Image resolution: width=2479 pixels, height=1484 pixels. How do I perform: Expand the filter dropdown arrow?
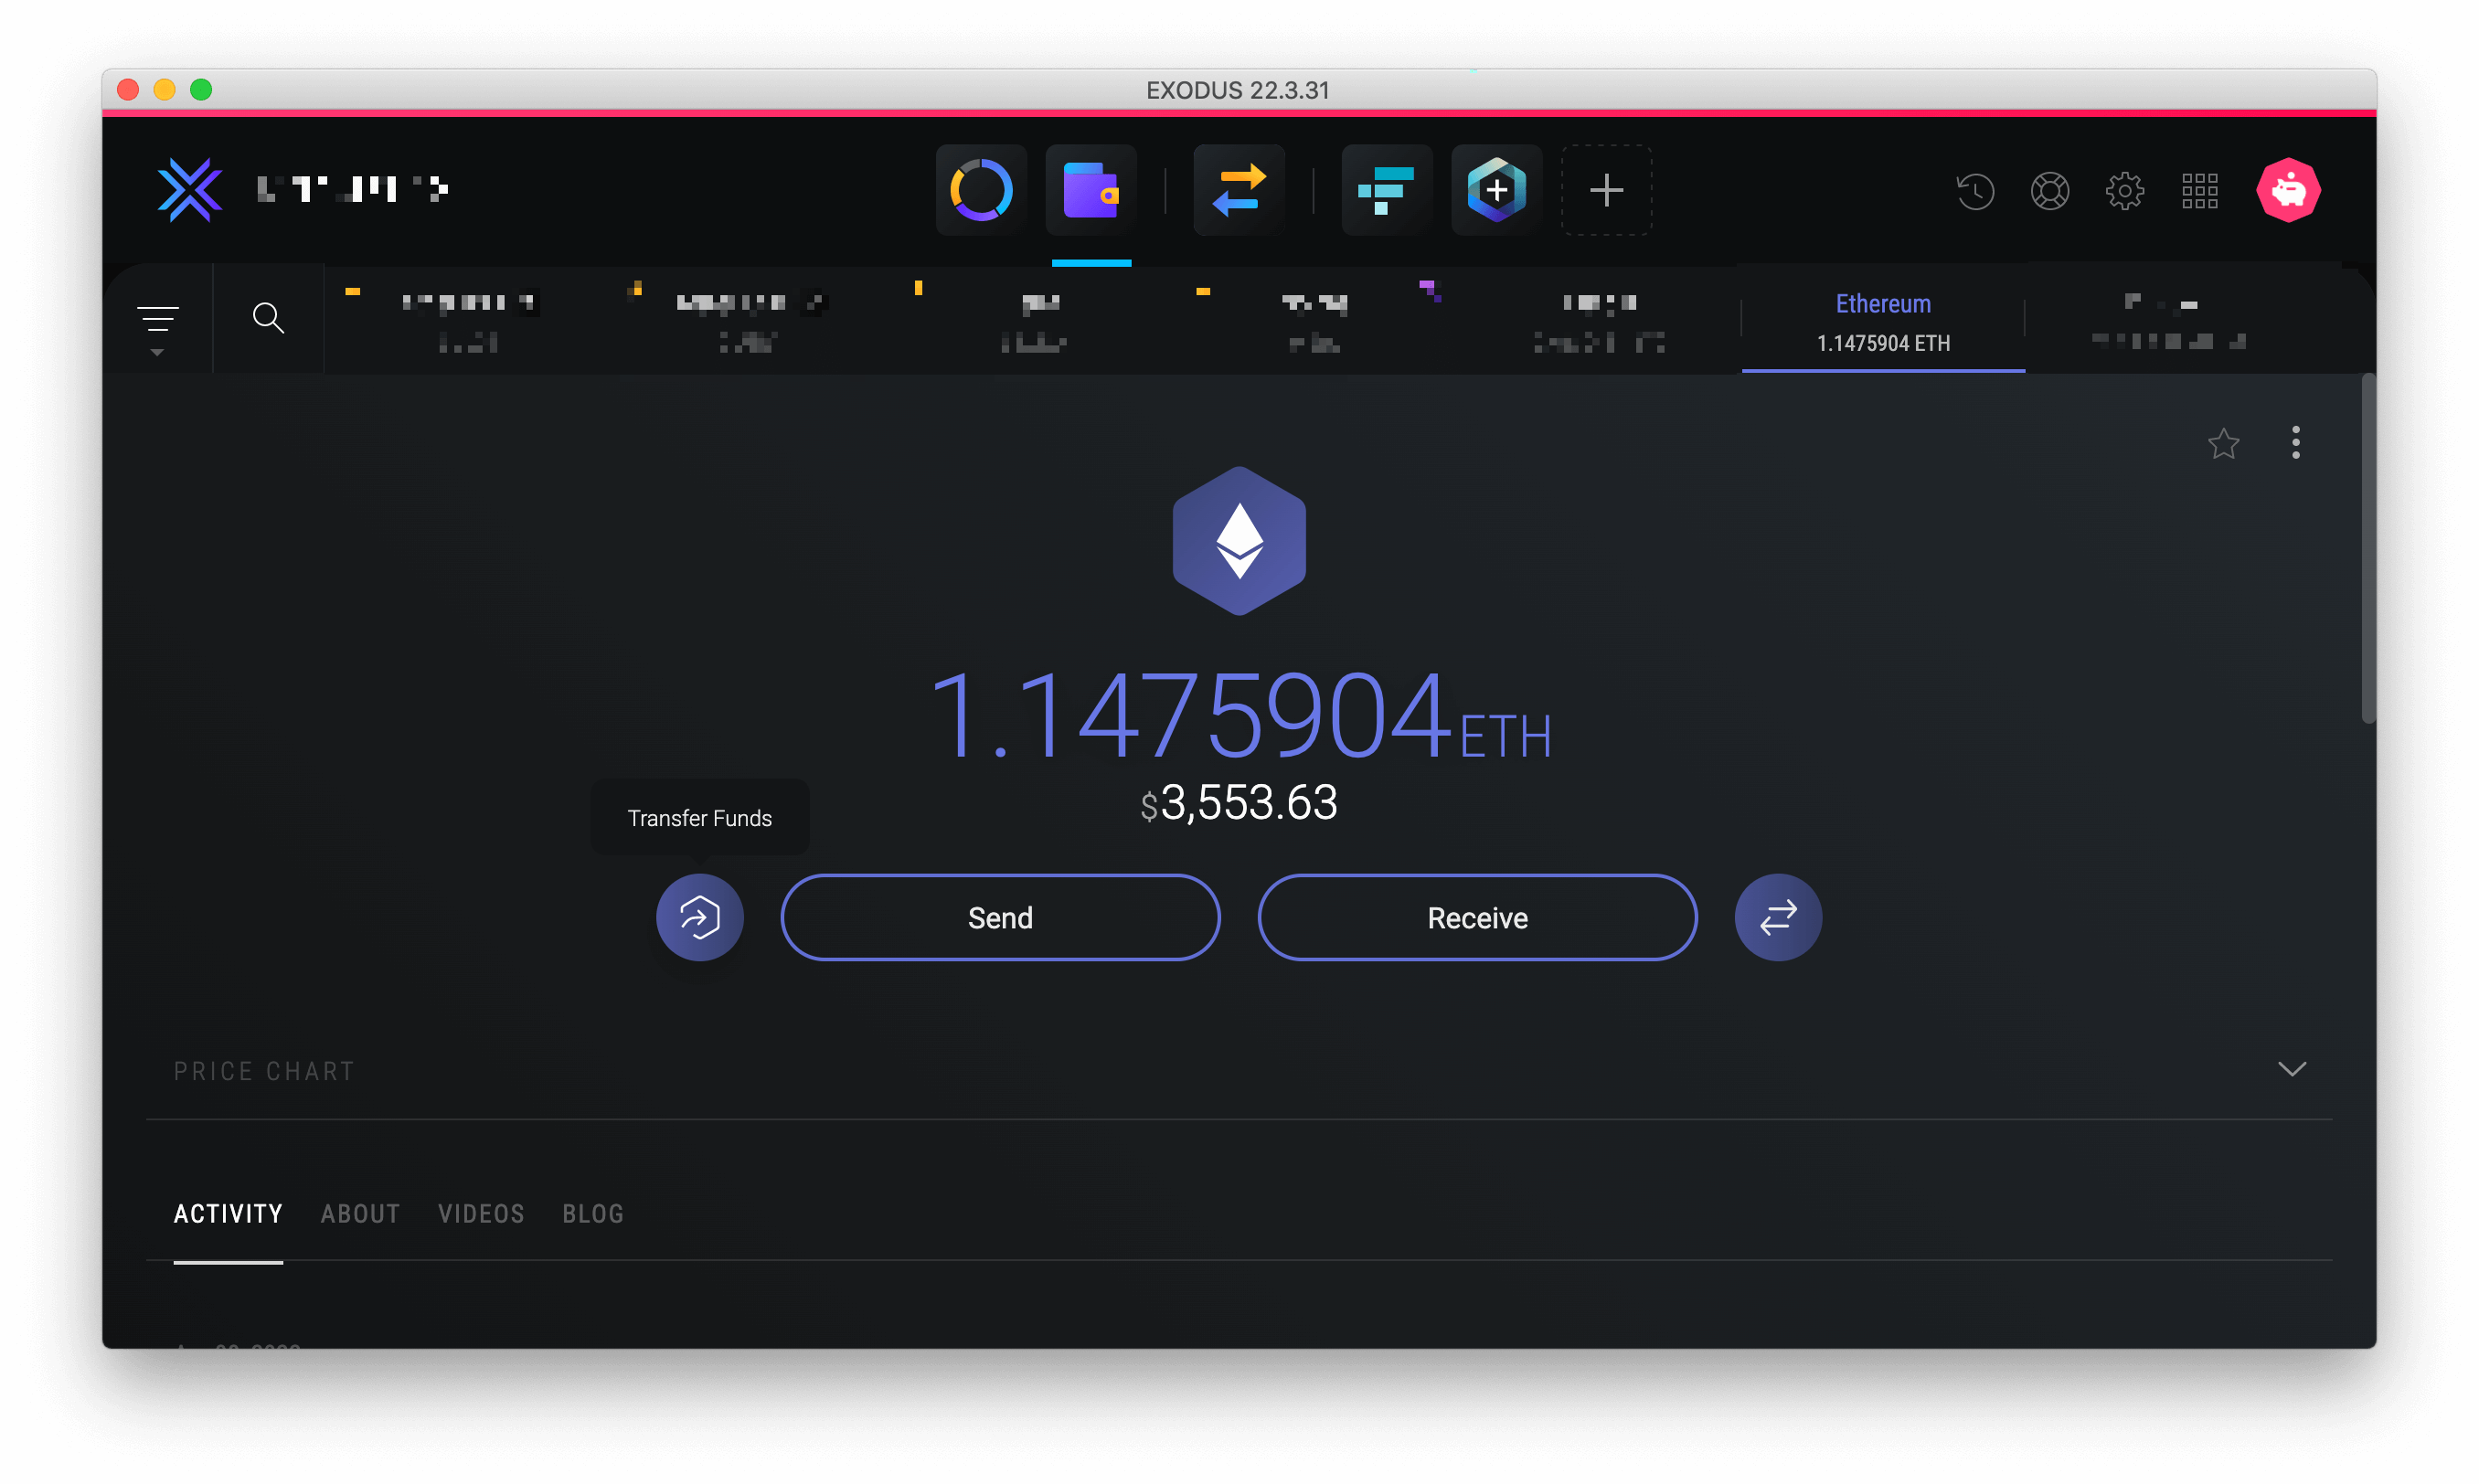click(x=158, y=353)
